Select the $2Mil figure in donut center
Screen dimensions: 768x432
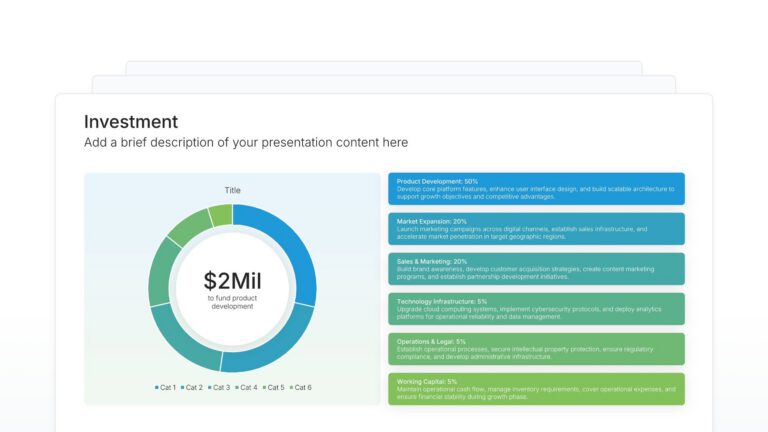(x=232, y=281)
